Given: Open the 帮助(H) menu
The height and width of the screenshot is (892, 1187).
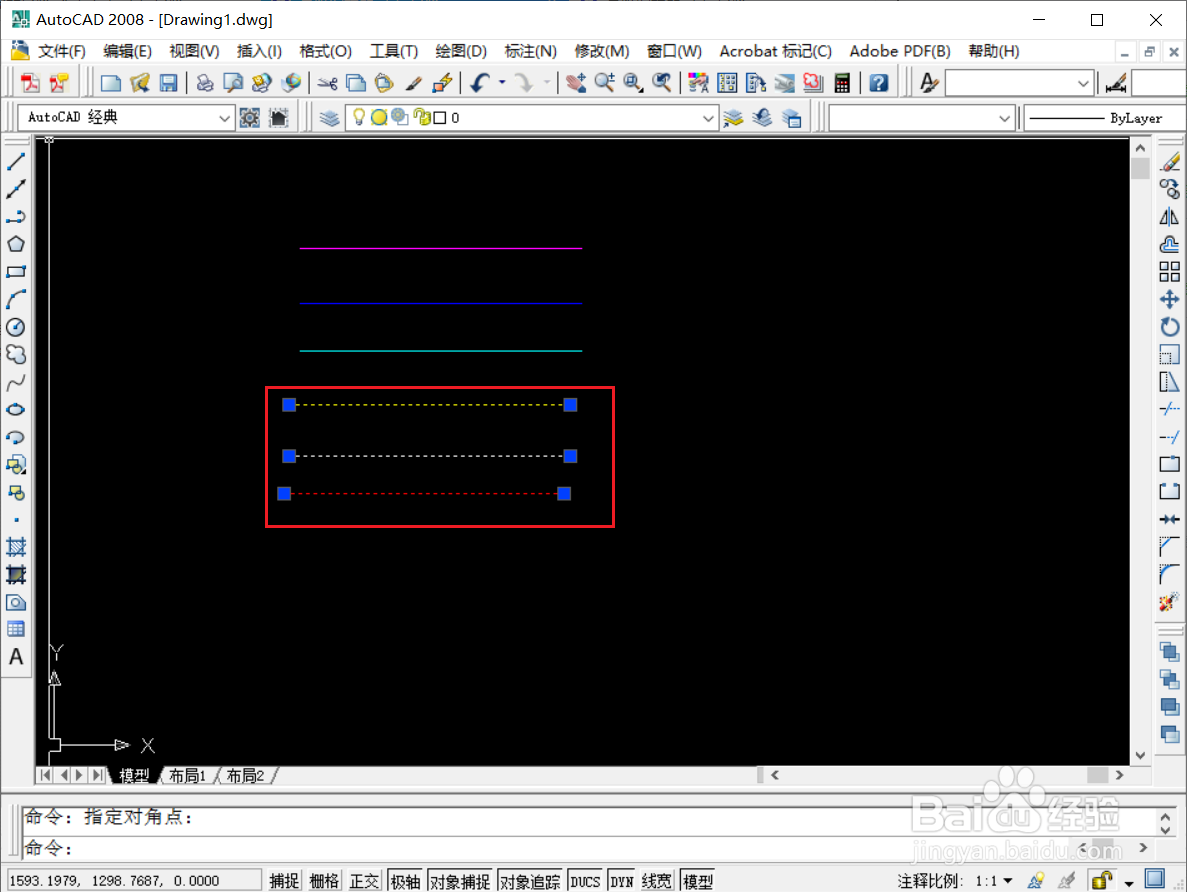Looking at the screenshot, I should (994, 51).
